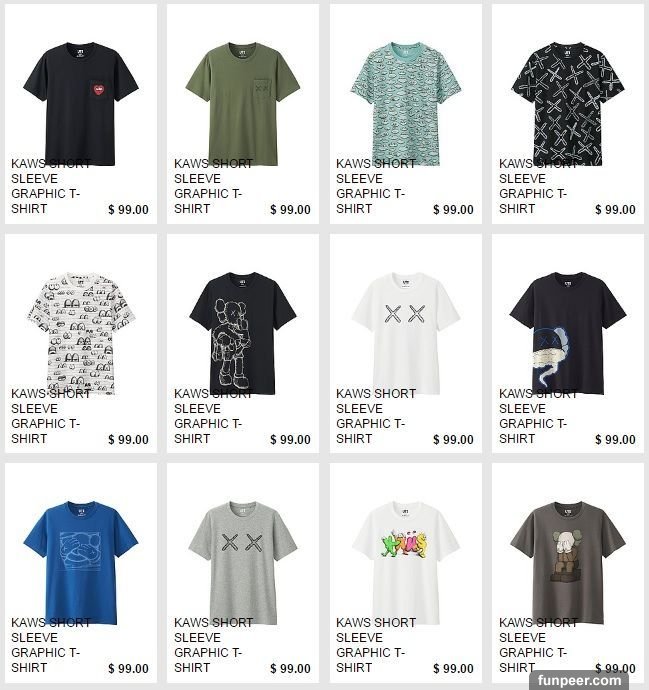Image resolution: width=649 pixels, height=690 pixels.
Task: View the black shirt with white X pattern
Action: [x=568, y=104]
